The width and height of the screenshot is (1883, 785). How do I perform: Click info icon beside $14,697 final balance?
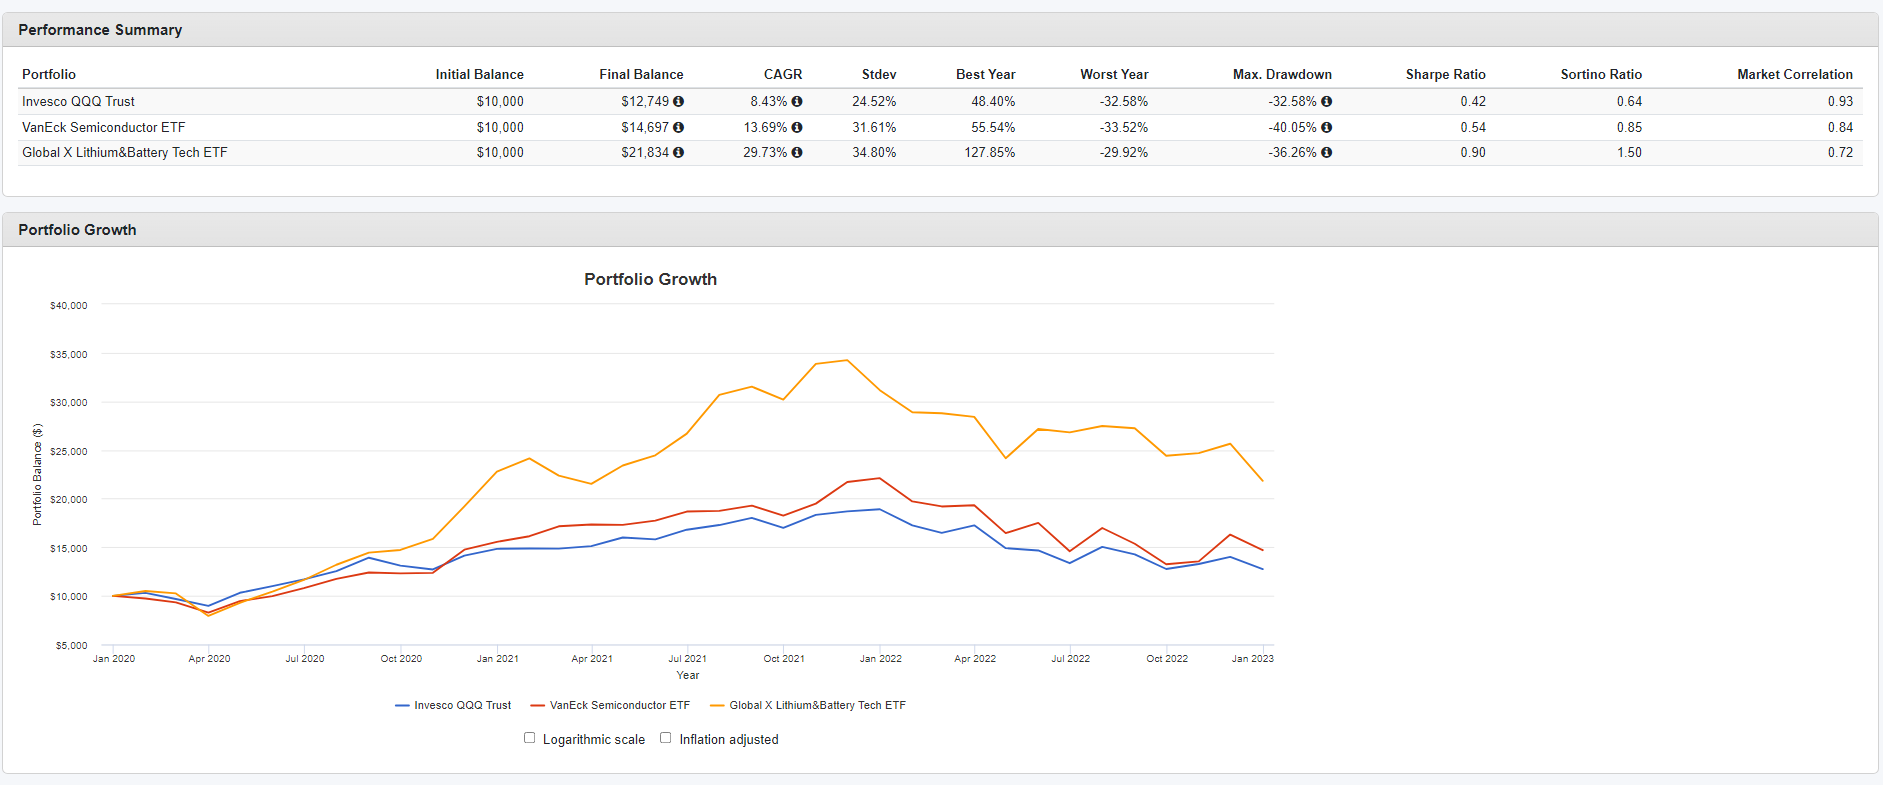[679, 128]
